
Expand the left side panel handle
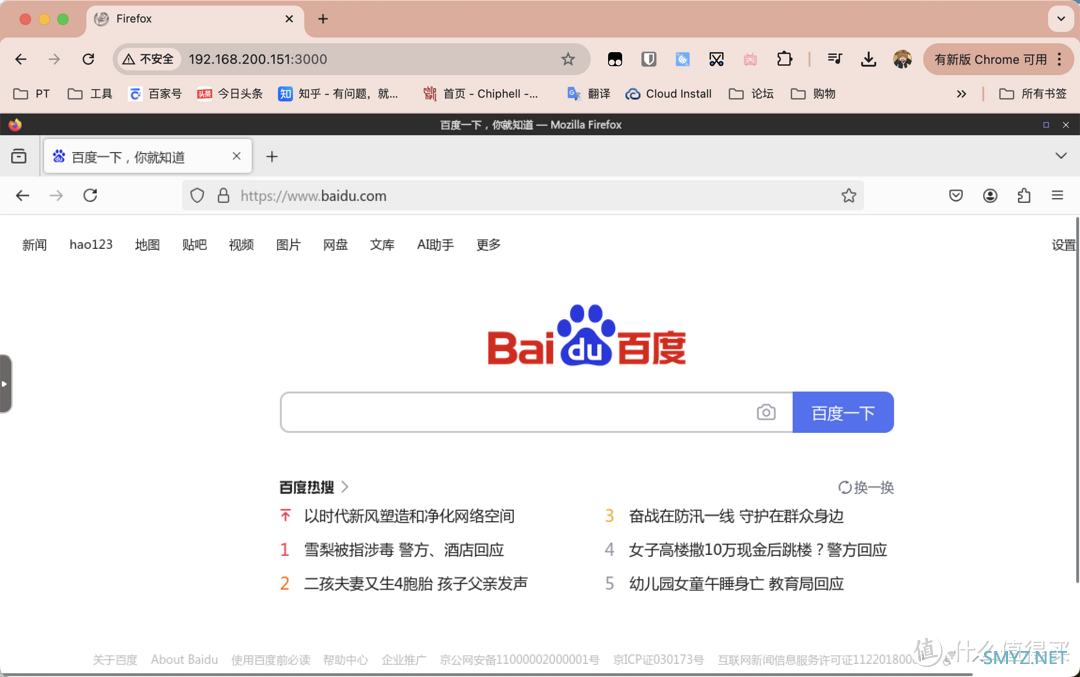tap(5, 384)
